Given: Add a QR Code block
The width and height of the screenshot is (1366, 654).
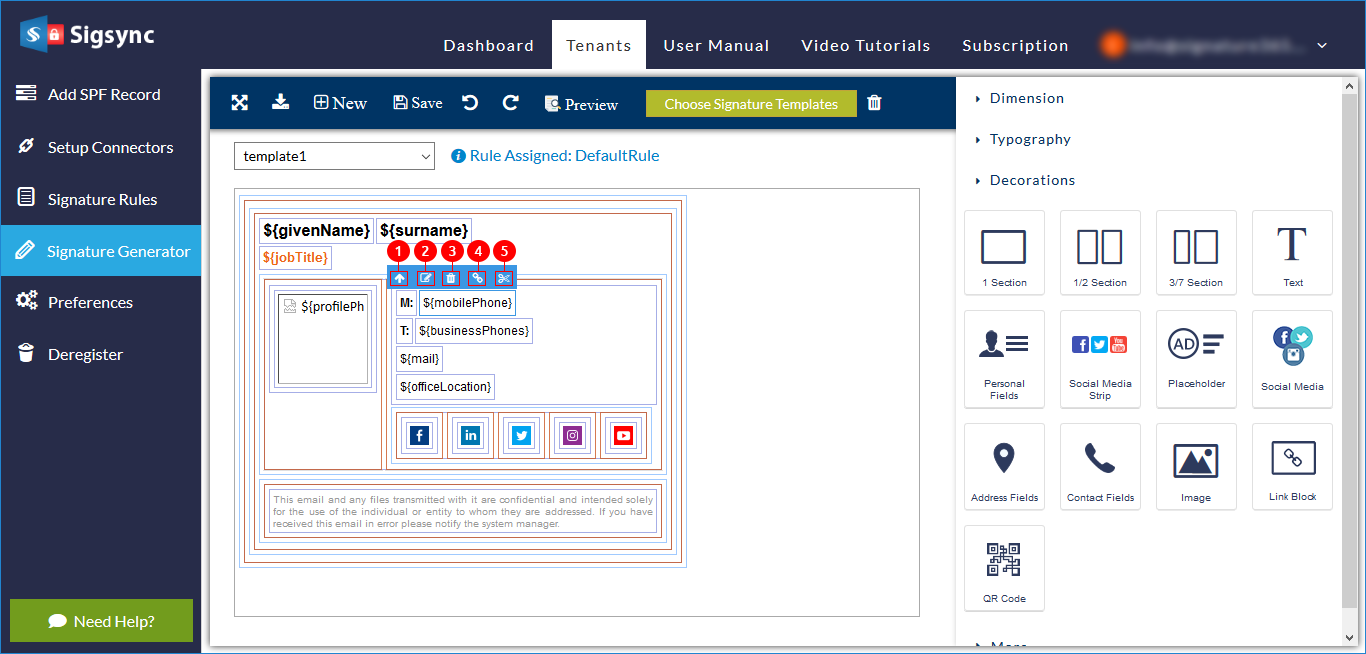Looking at the screenshot, I should point(1004,568).
